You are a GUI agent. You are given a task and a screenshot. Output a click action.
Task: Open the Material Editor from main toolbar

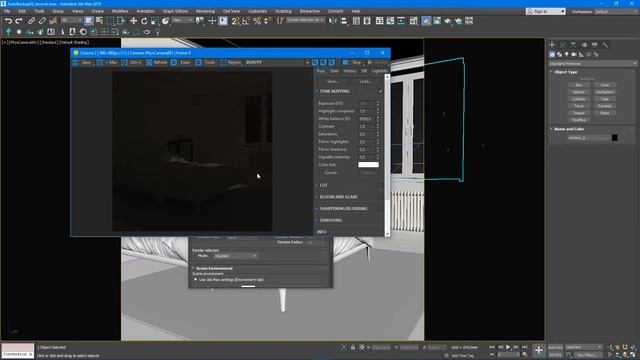(x=414, y=21)
